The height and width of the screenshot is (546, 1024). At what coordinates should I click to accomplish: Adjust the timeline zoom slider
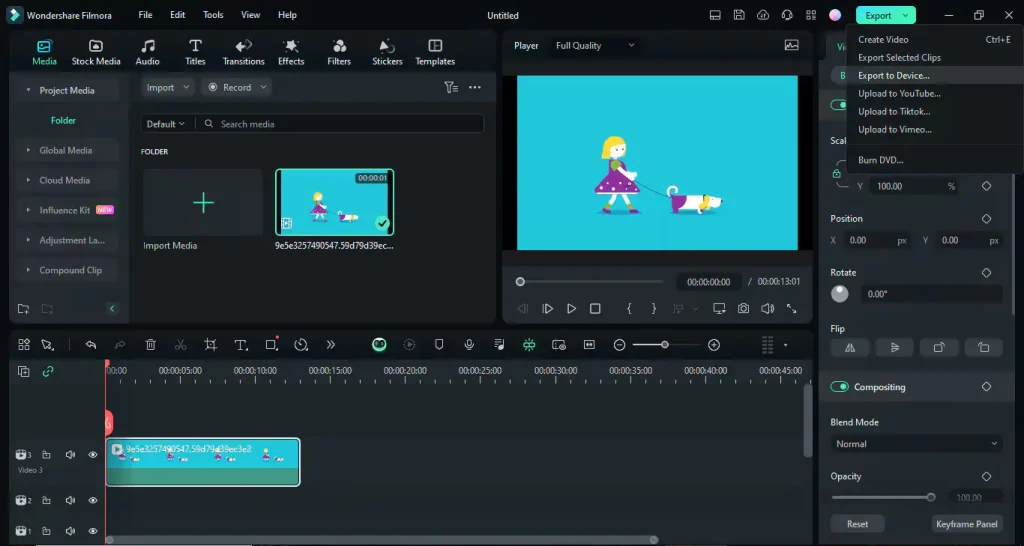point(665,345)
